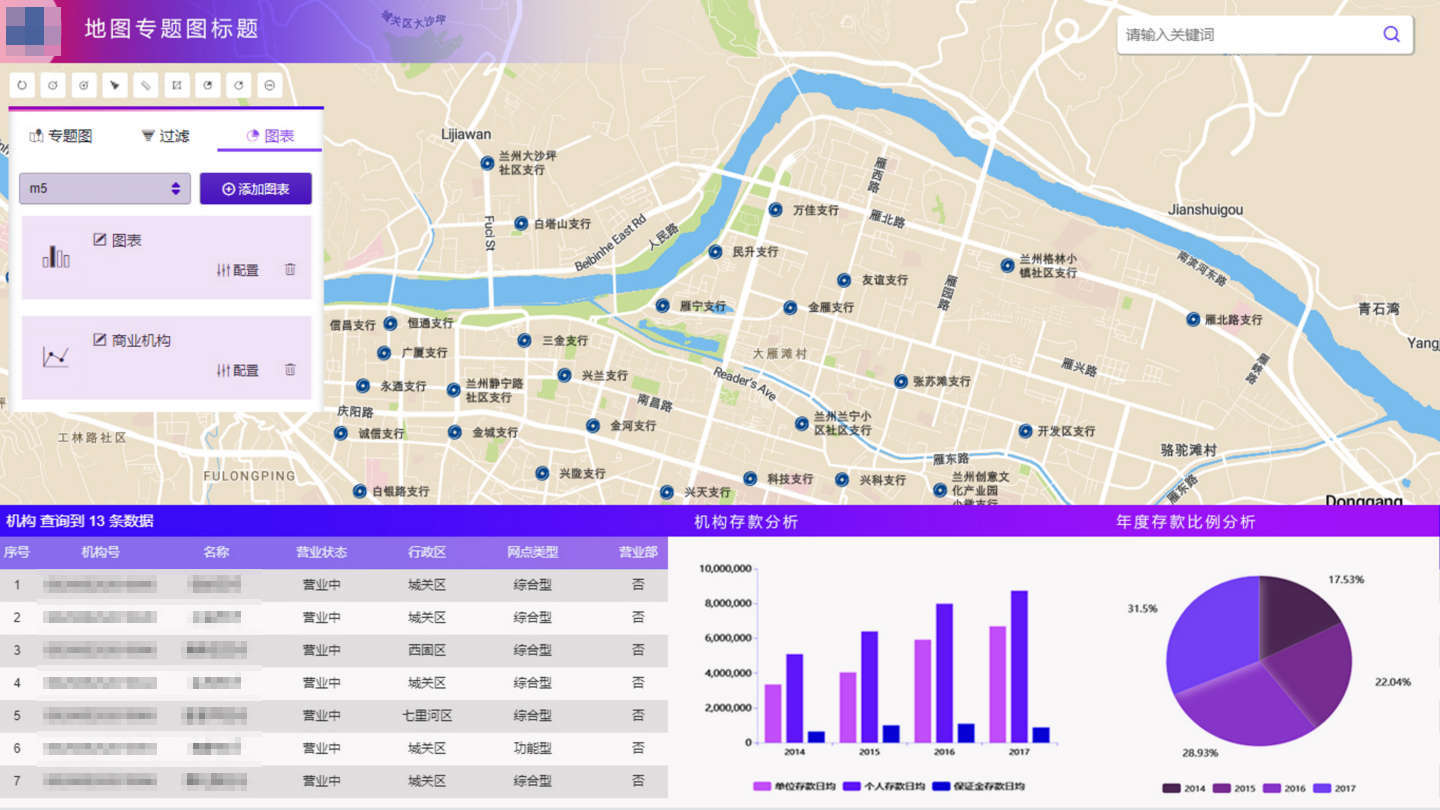This screenshot has width=1440, height=810.
Task: Switch to the 图表 tab
Action: (270, 135)
